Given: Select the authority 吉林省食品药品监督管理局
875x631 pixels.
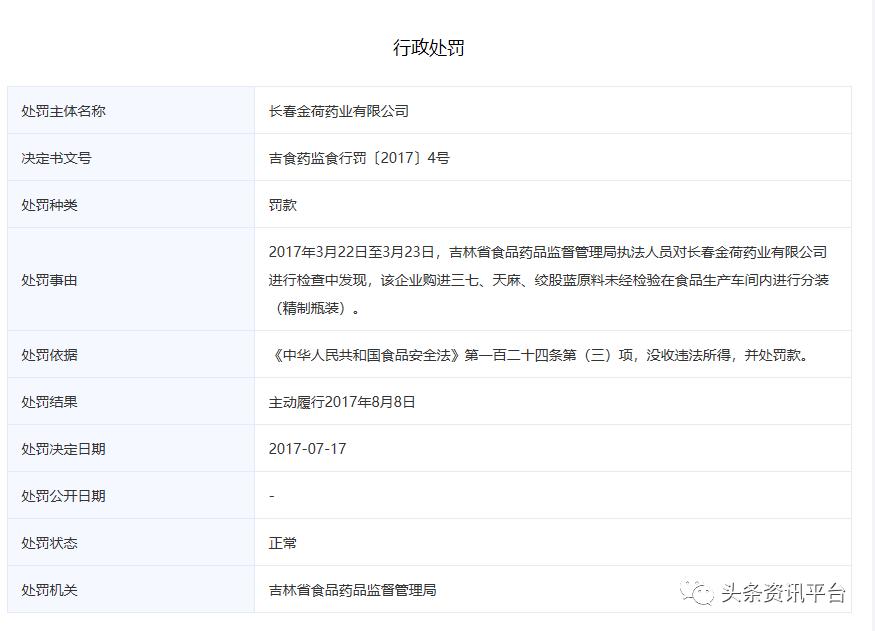Looking at the screenshot, I should pos(353,590).
